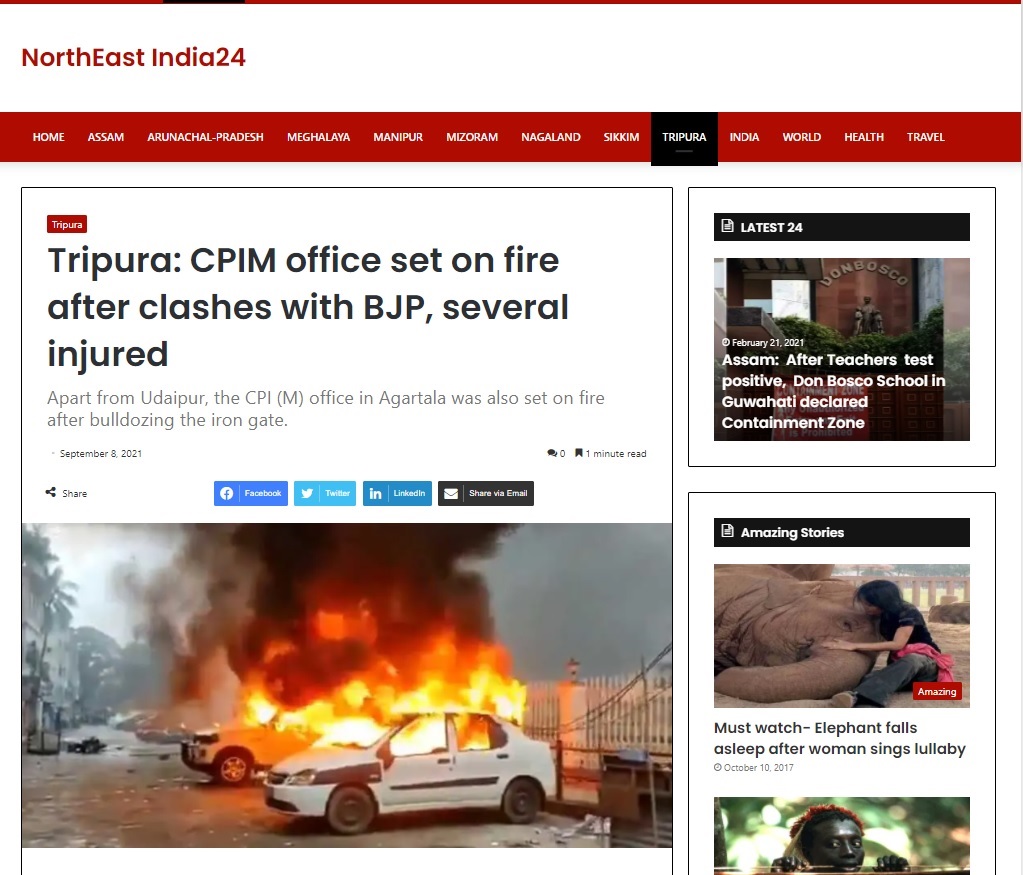Open the Assam menu item
The width and height of the screenshot is (1023, 875).
[106, 137]
